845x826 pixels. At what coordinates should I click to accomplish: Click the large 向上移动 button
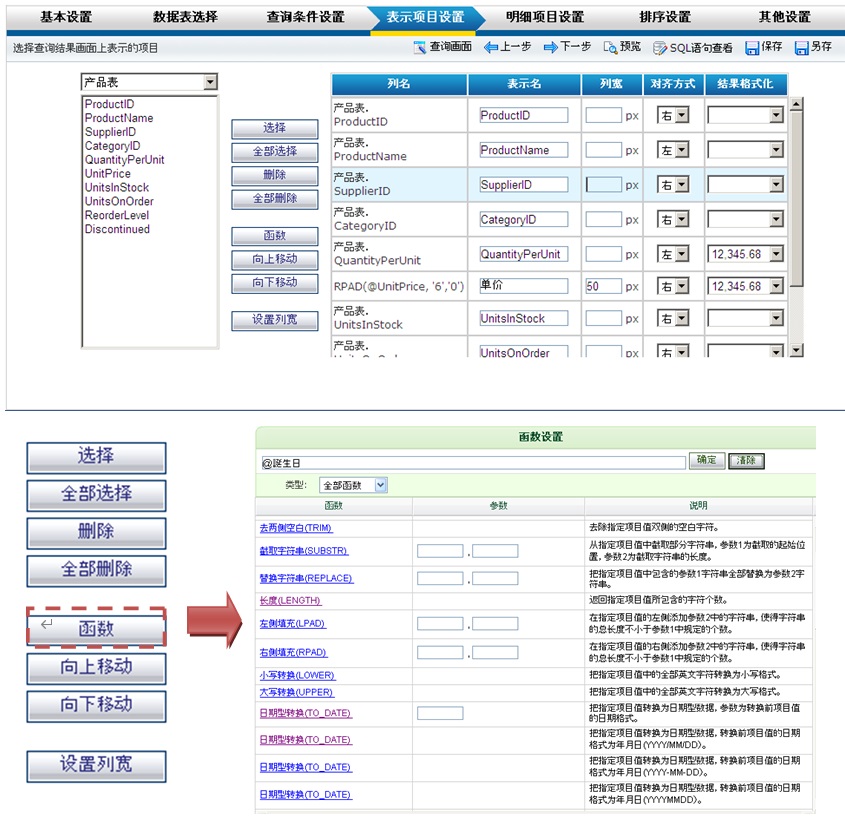click(96, 668)
